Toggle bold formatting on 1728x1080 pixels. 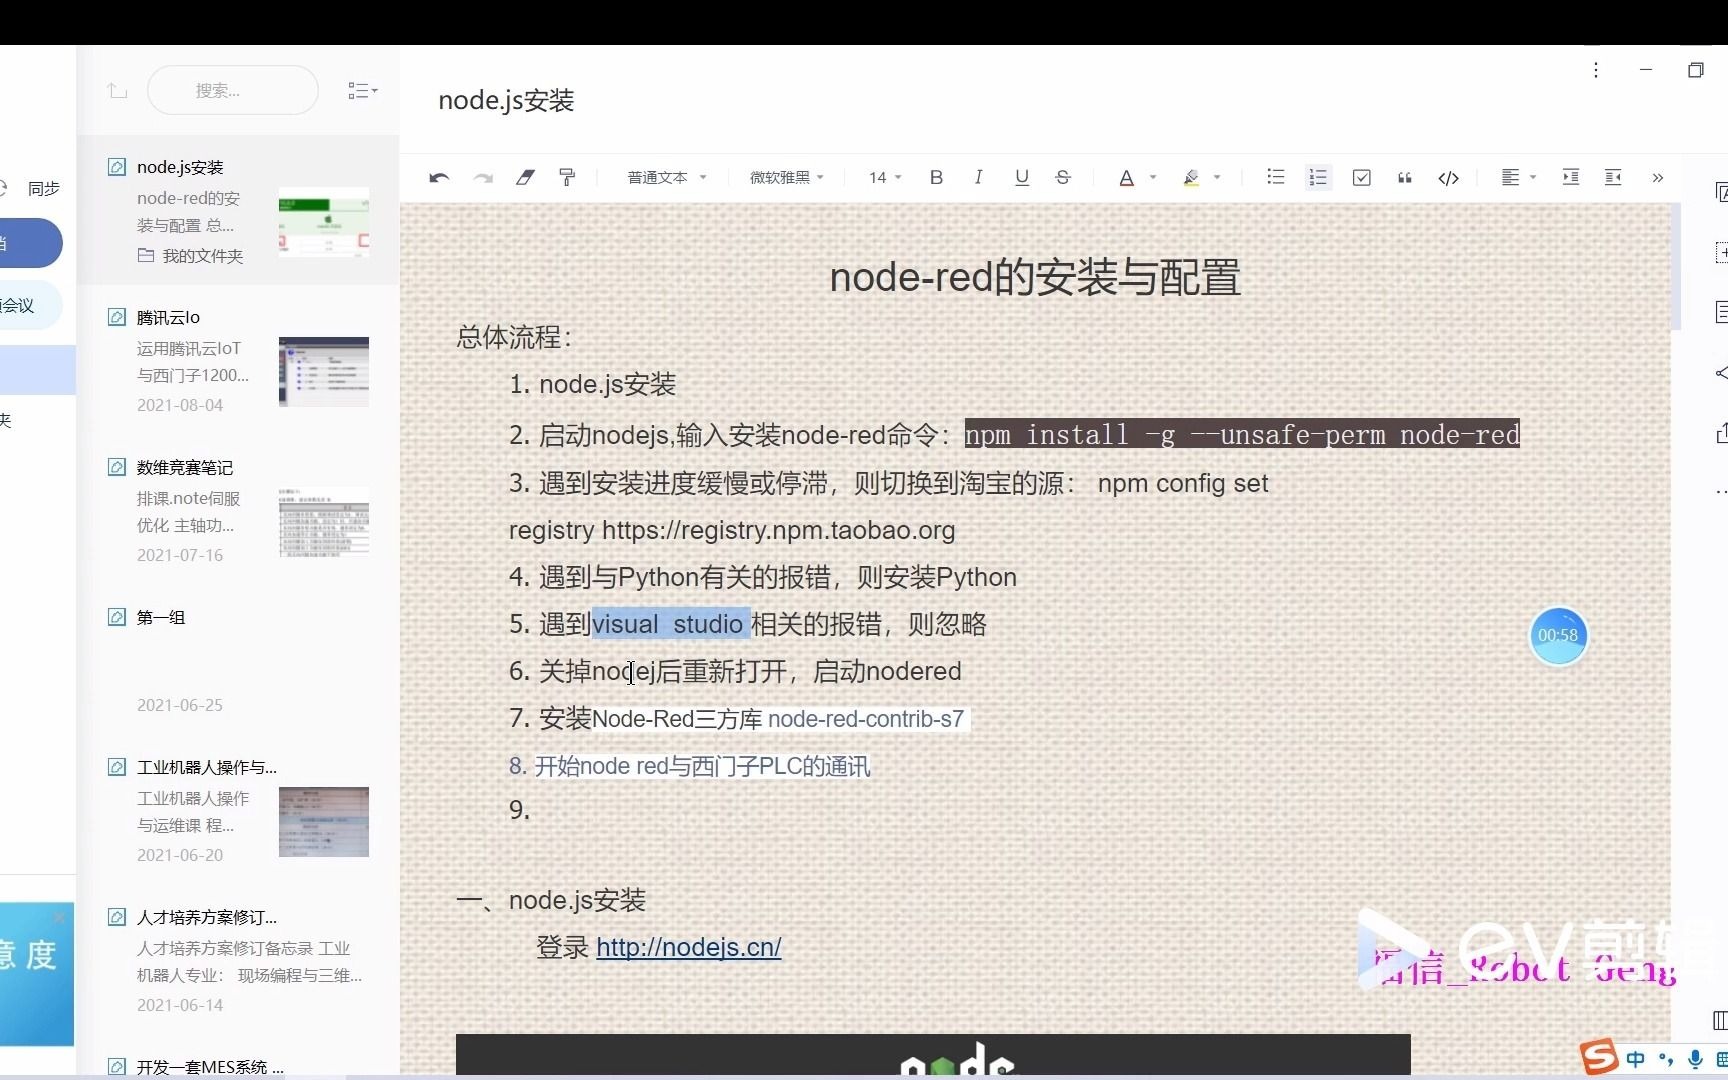pyautogui.click(x=936, y=177)
